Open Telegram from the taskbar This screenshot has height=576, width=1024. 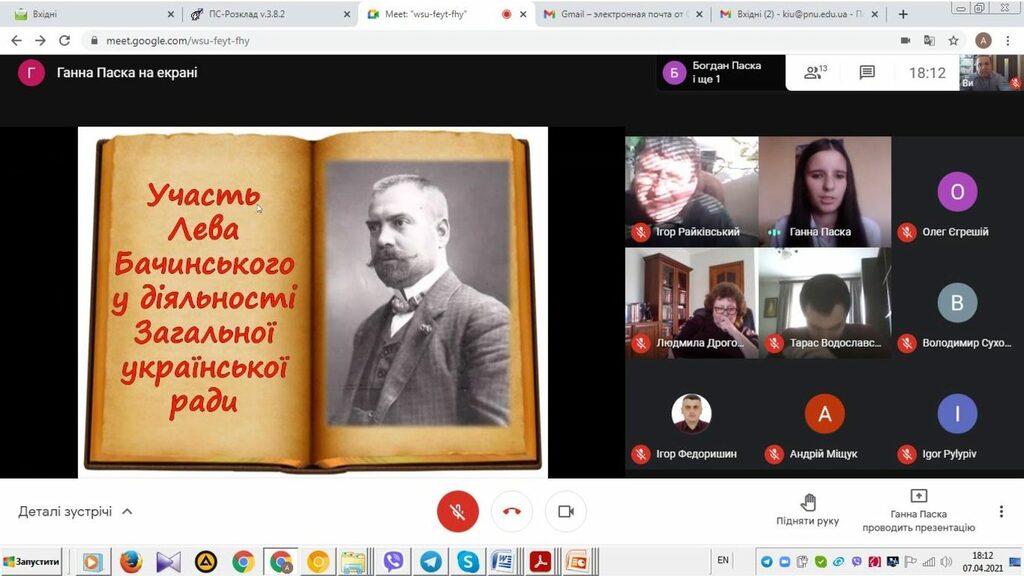click(x=430, y=562)
